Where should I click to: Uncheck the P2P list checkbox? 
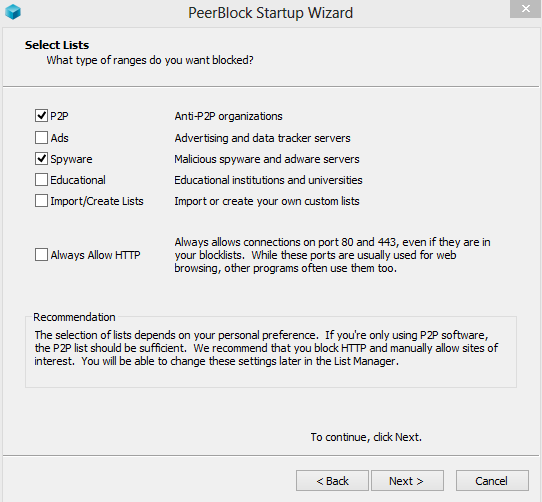41,116
